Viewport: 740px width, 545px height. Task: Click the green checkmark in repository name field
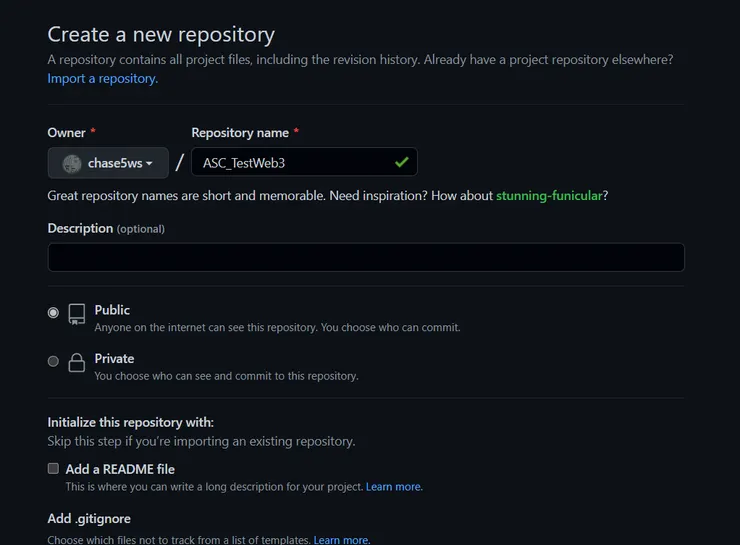coord(401,162)
